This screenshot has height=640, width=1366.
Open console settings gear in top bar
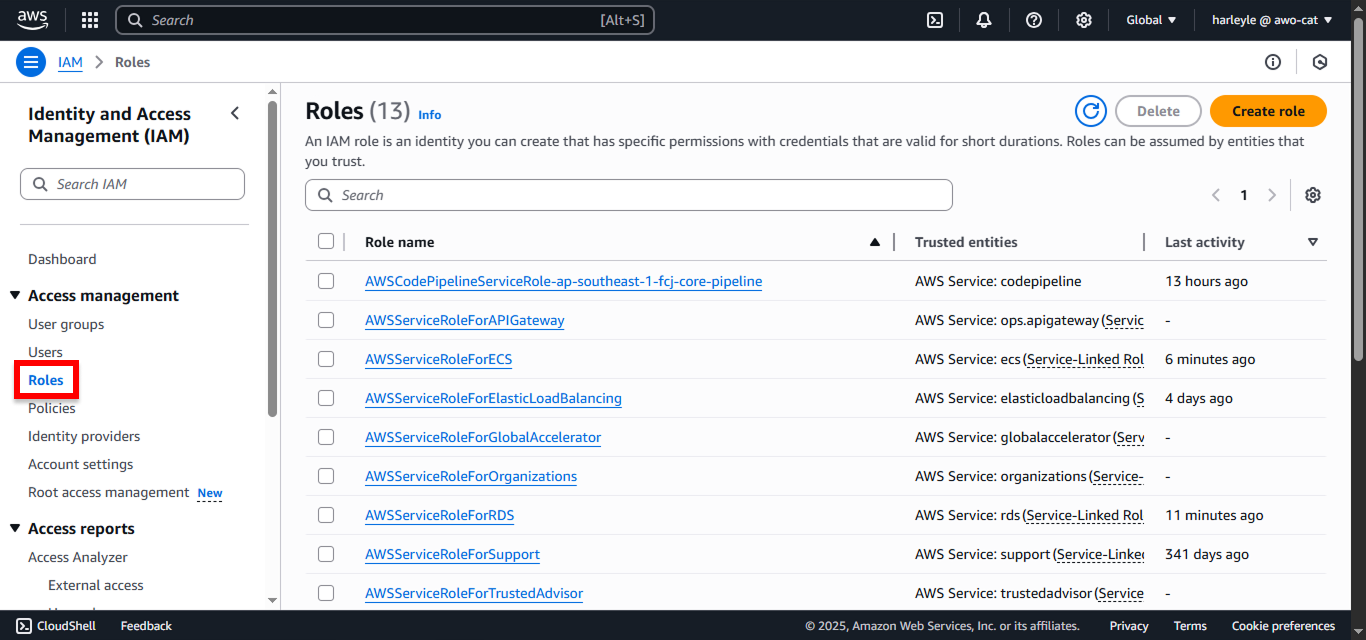coord(1084,20)
